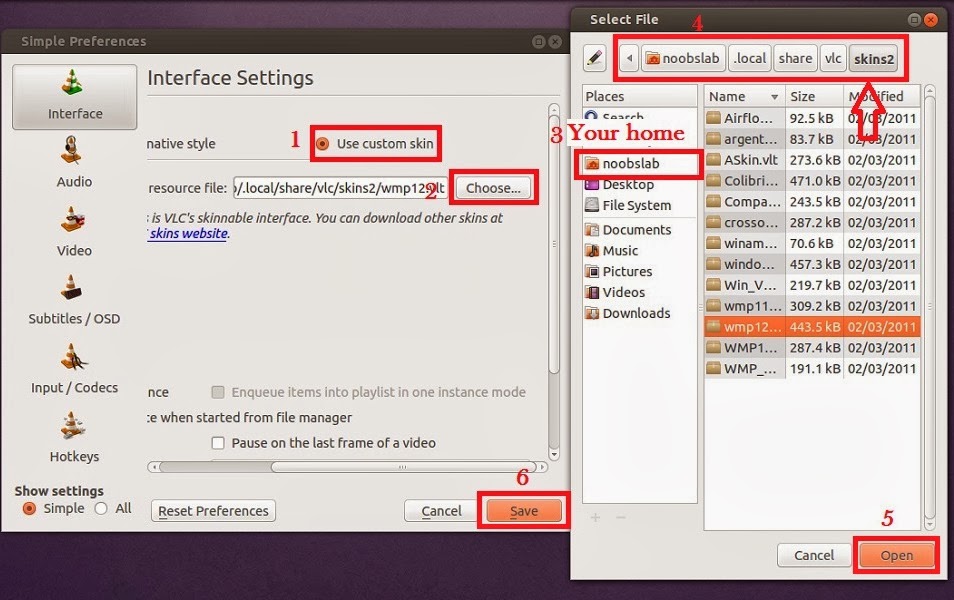Open the Input / Codecs preferences category
Image resolution: width=954 pixels, height=600 pixels.
(x=74, y=369)
